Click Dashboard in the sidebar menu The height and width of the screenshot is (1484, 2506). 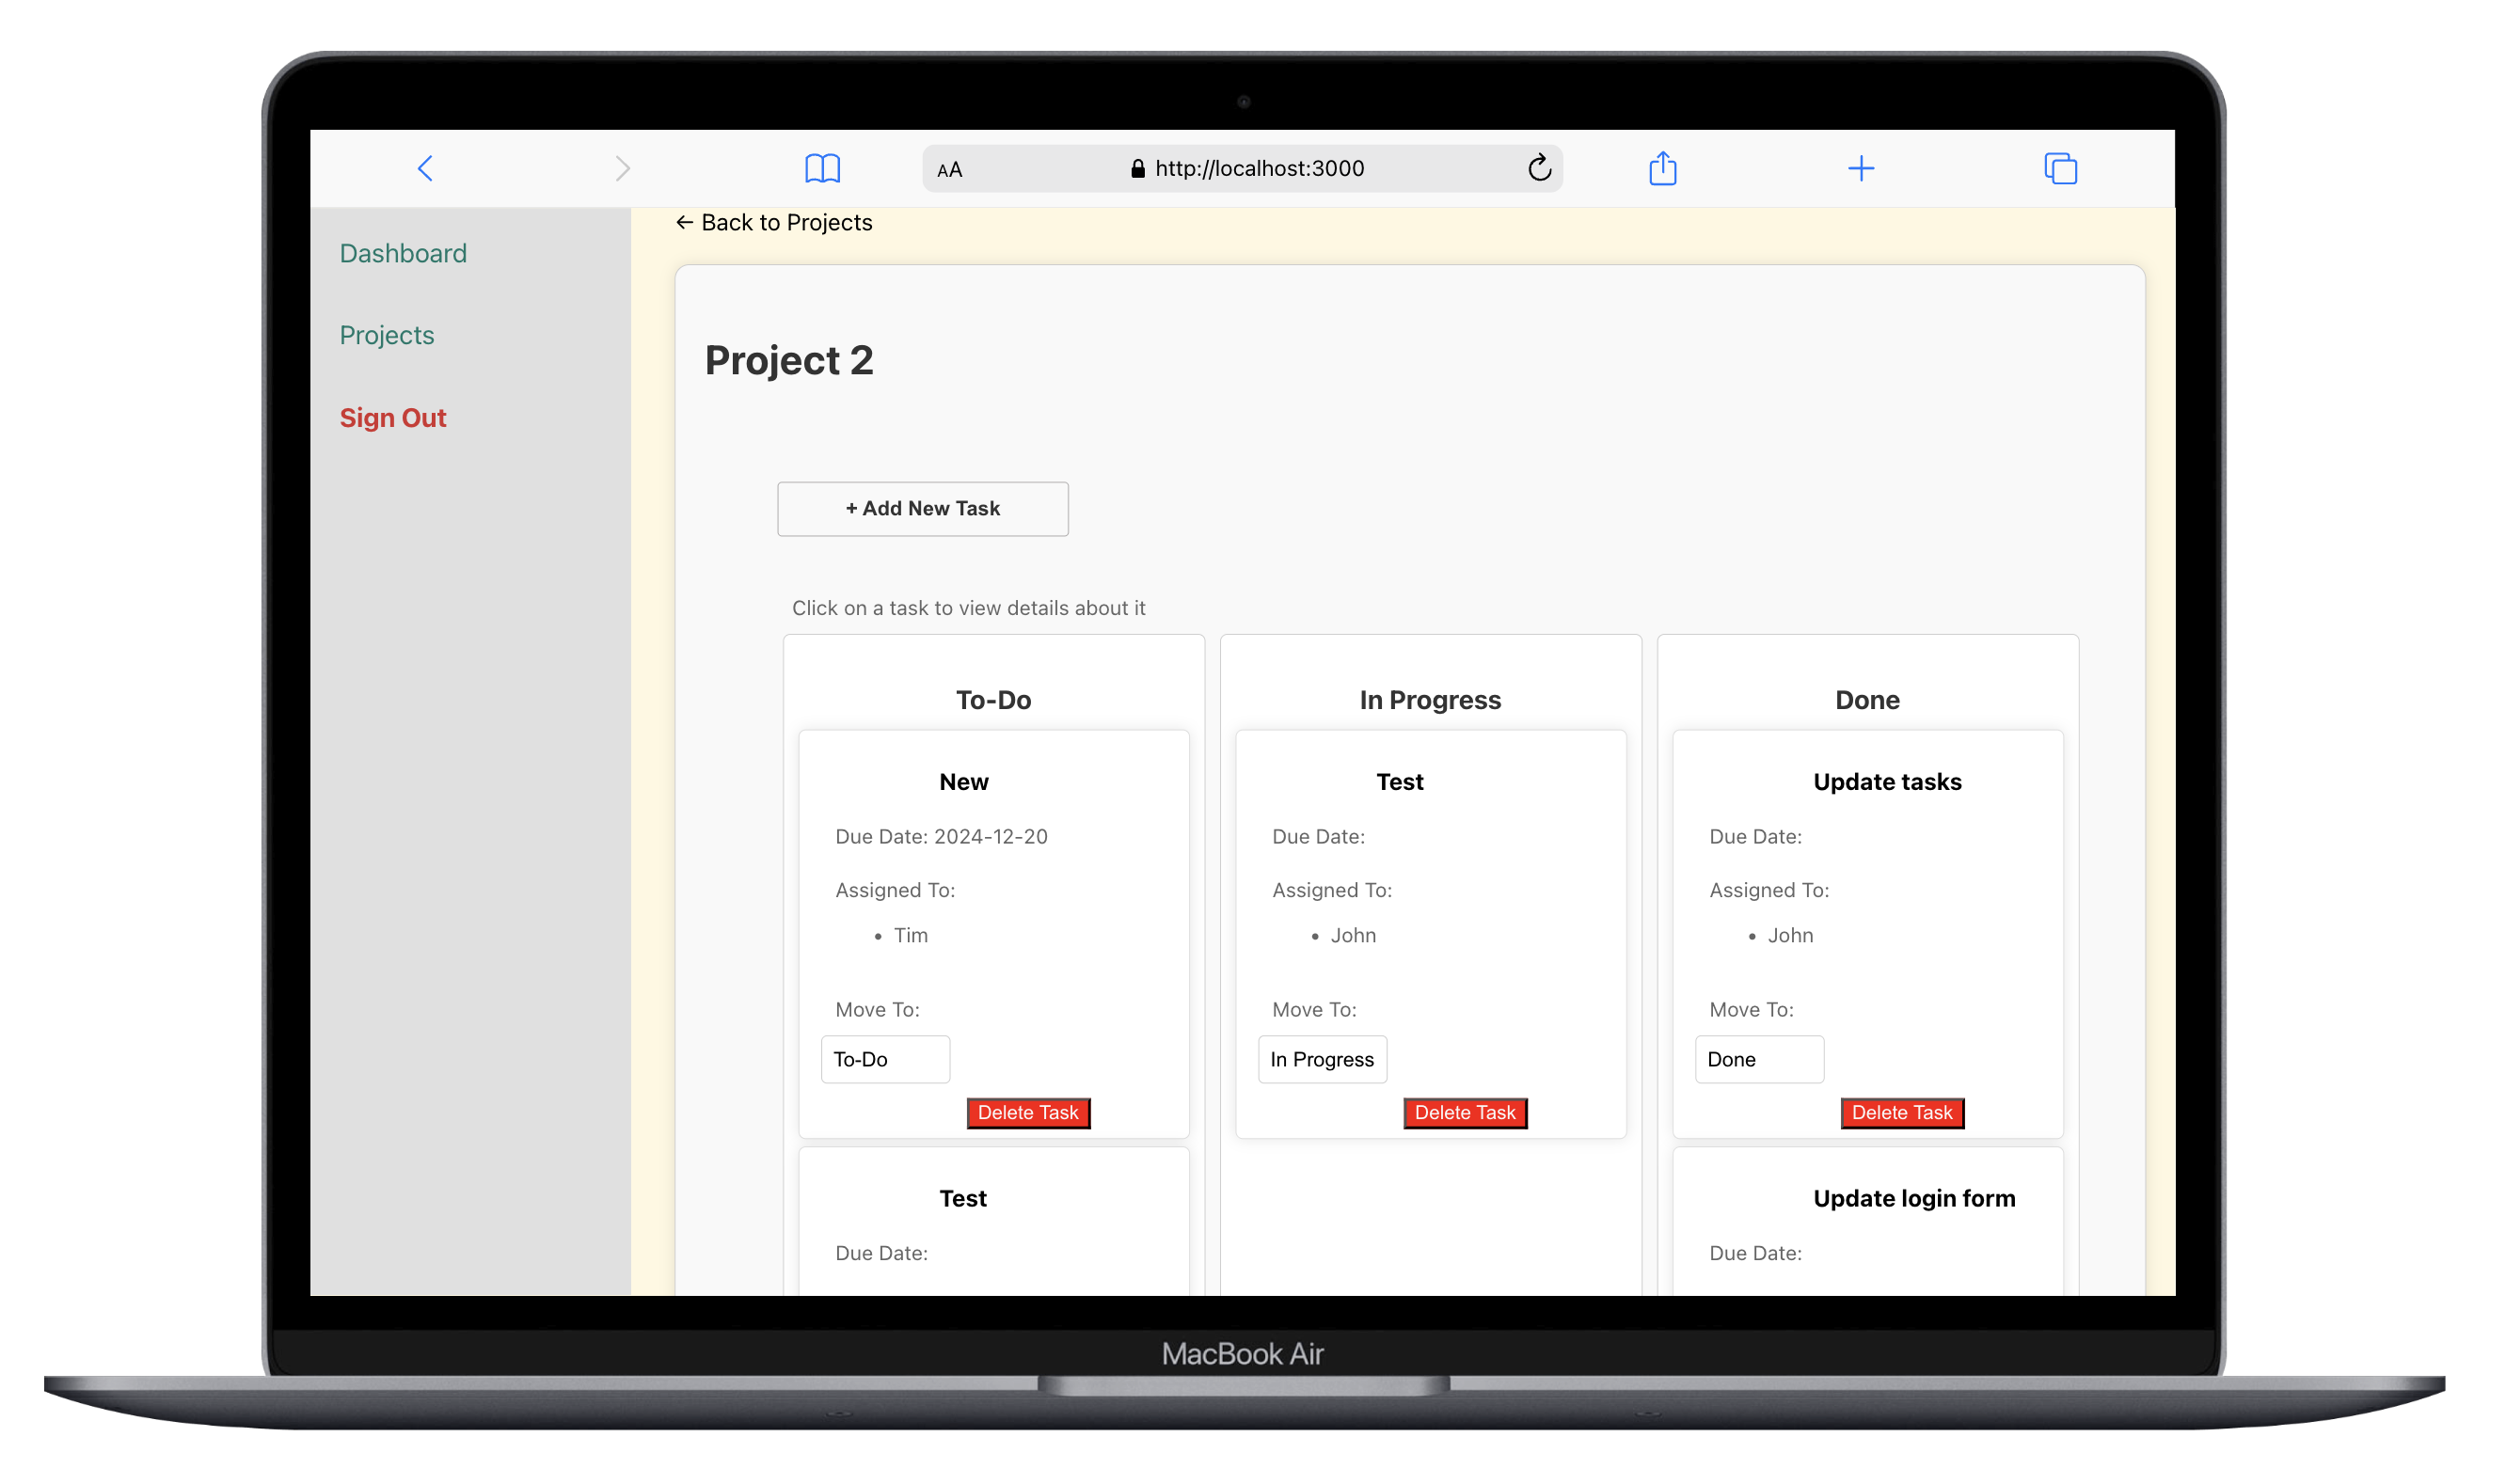(403, 253)
